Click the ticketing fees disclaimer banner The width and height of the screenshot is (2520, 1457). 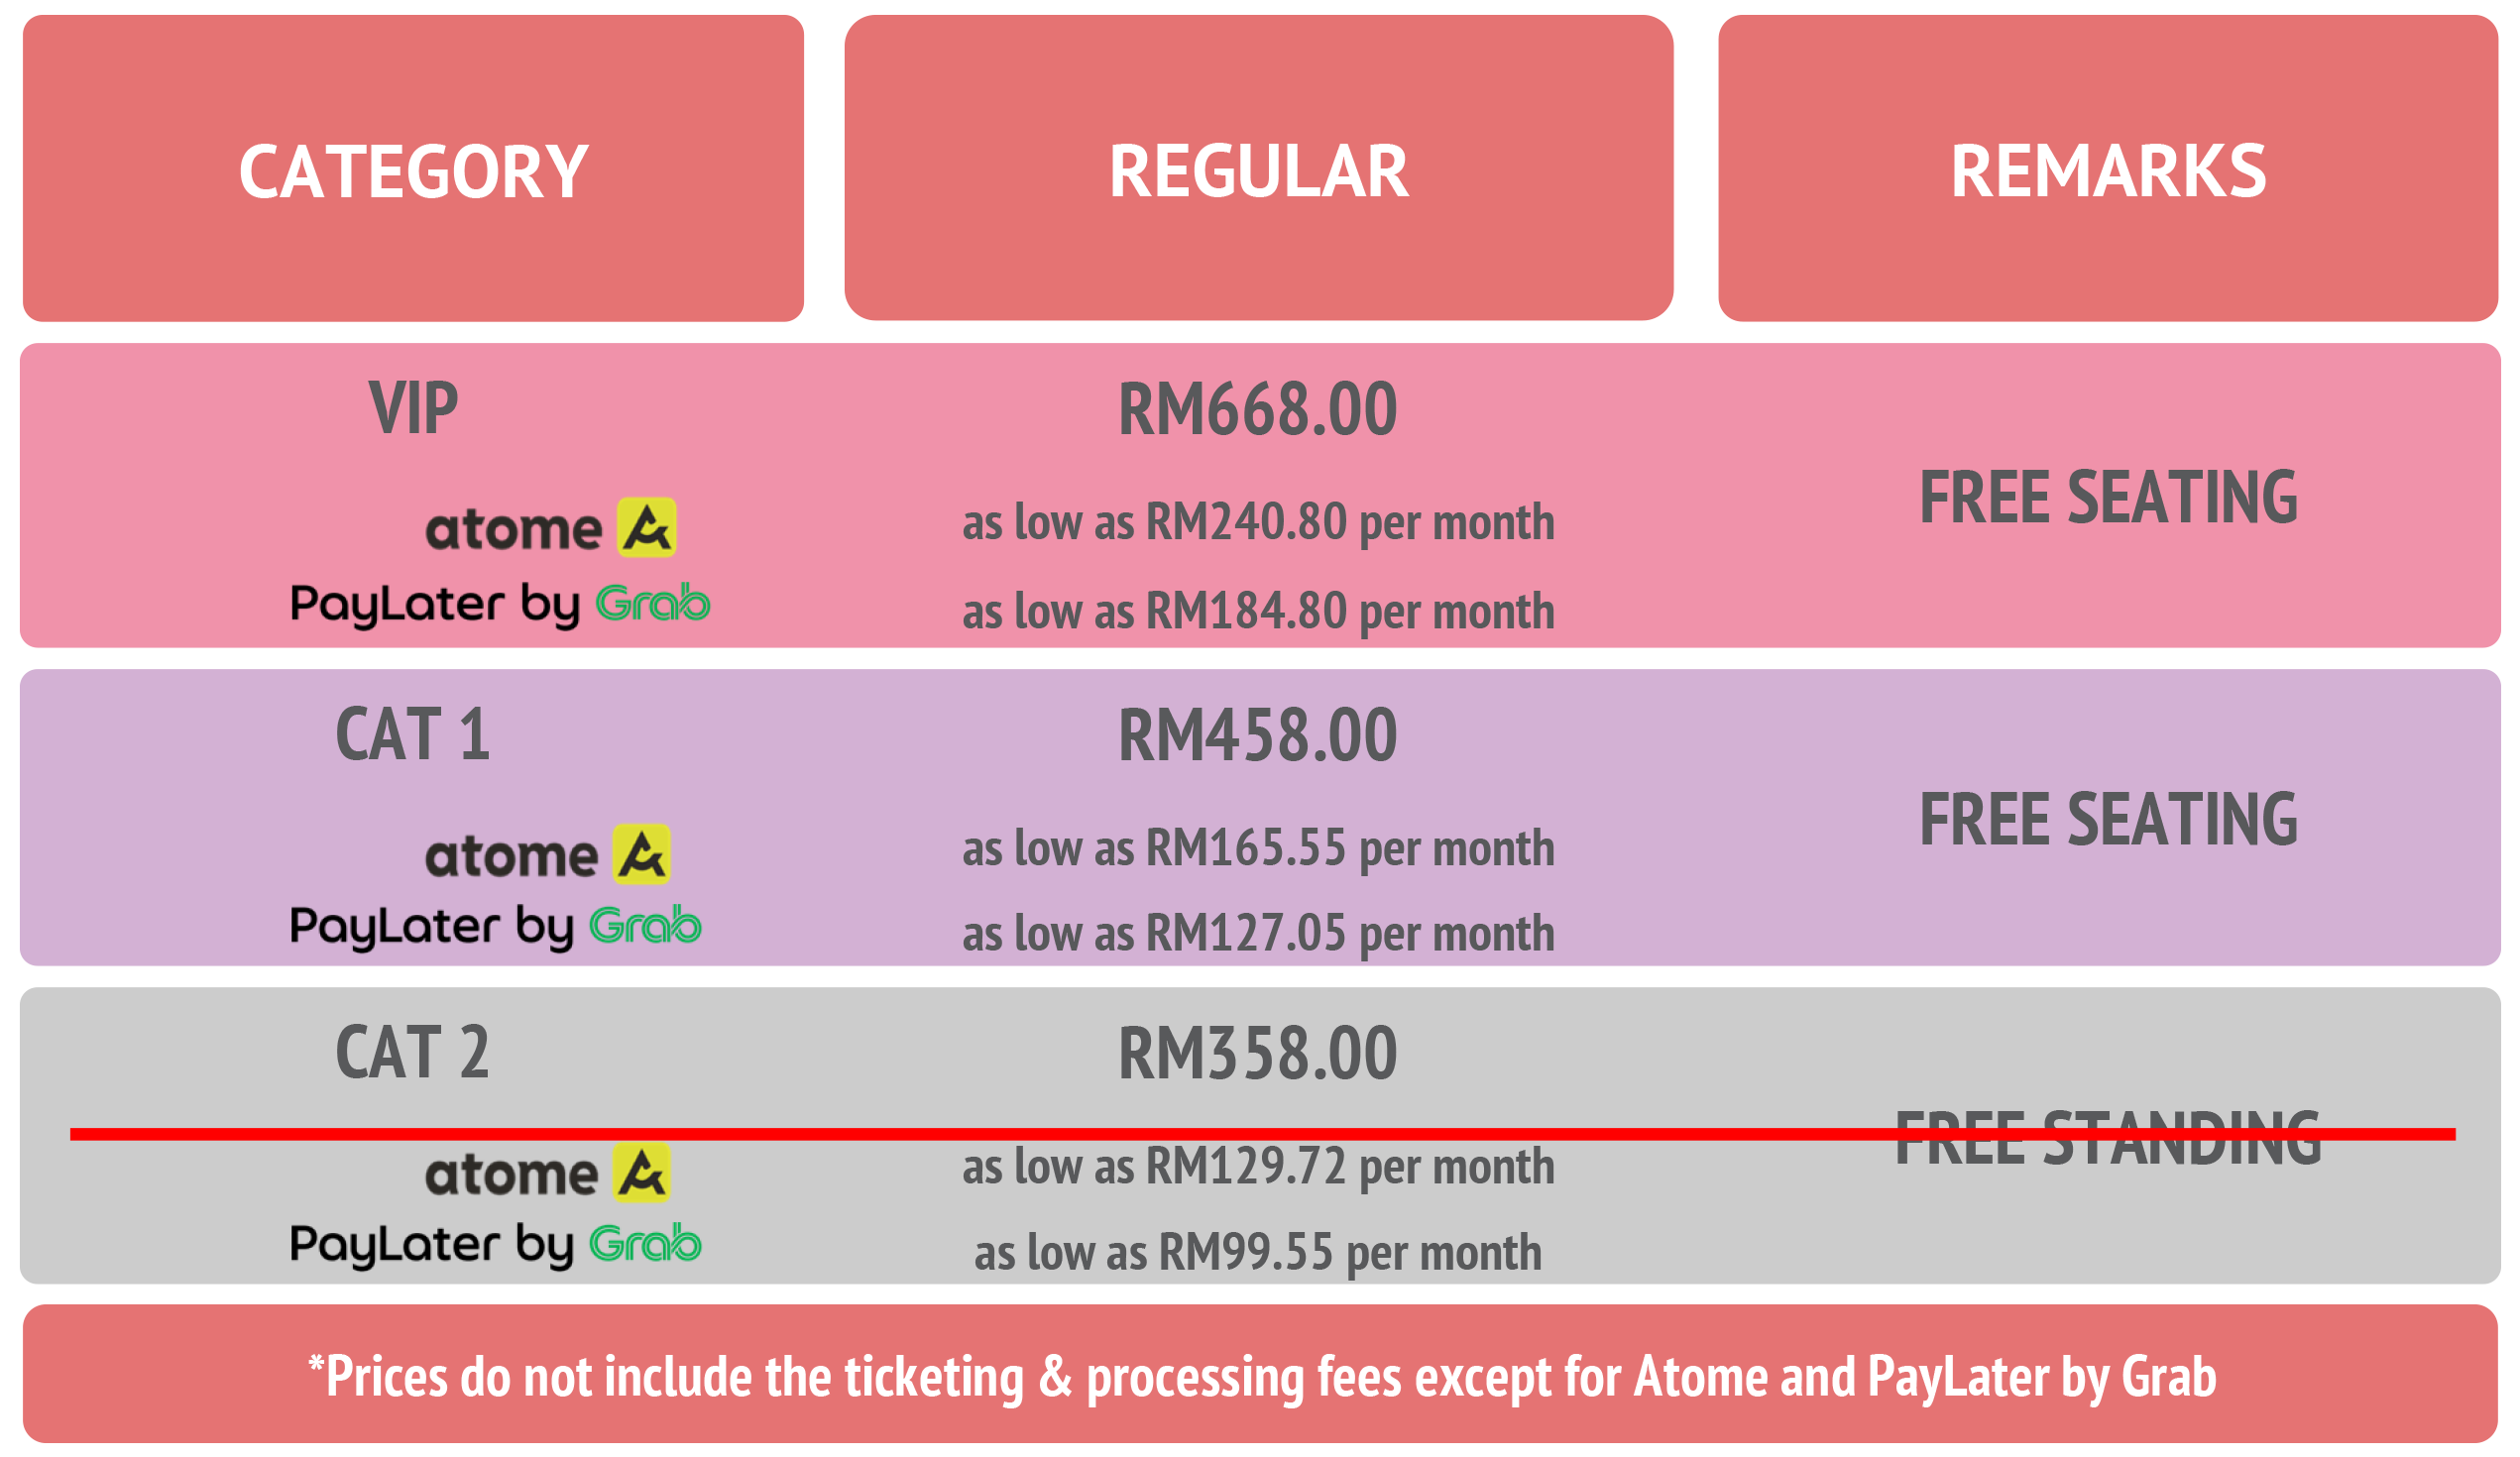click(x=1260, y=1374)
